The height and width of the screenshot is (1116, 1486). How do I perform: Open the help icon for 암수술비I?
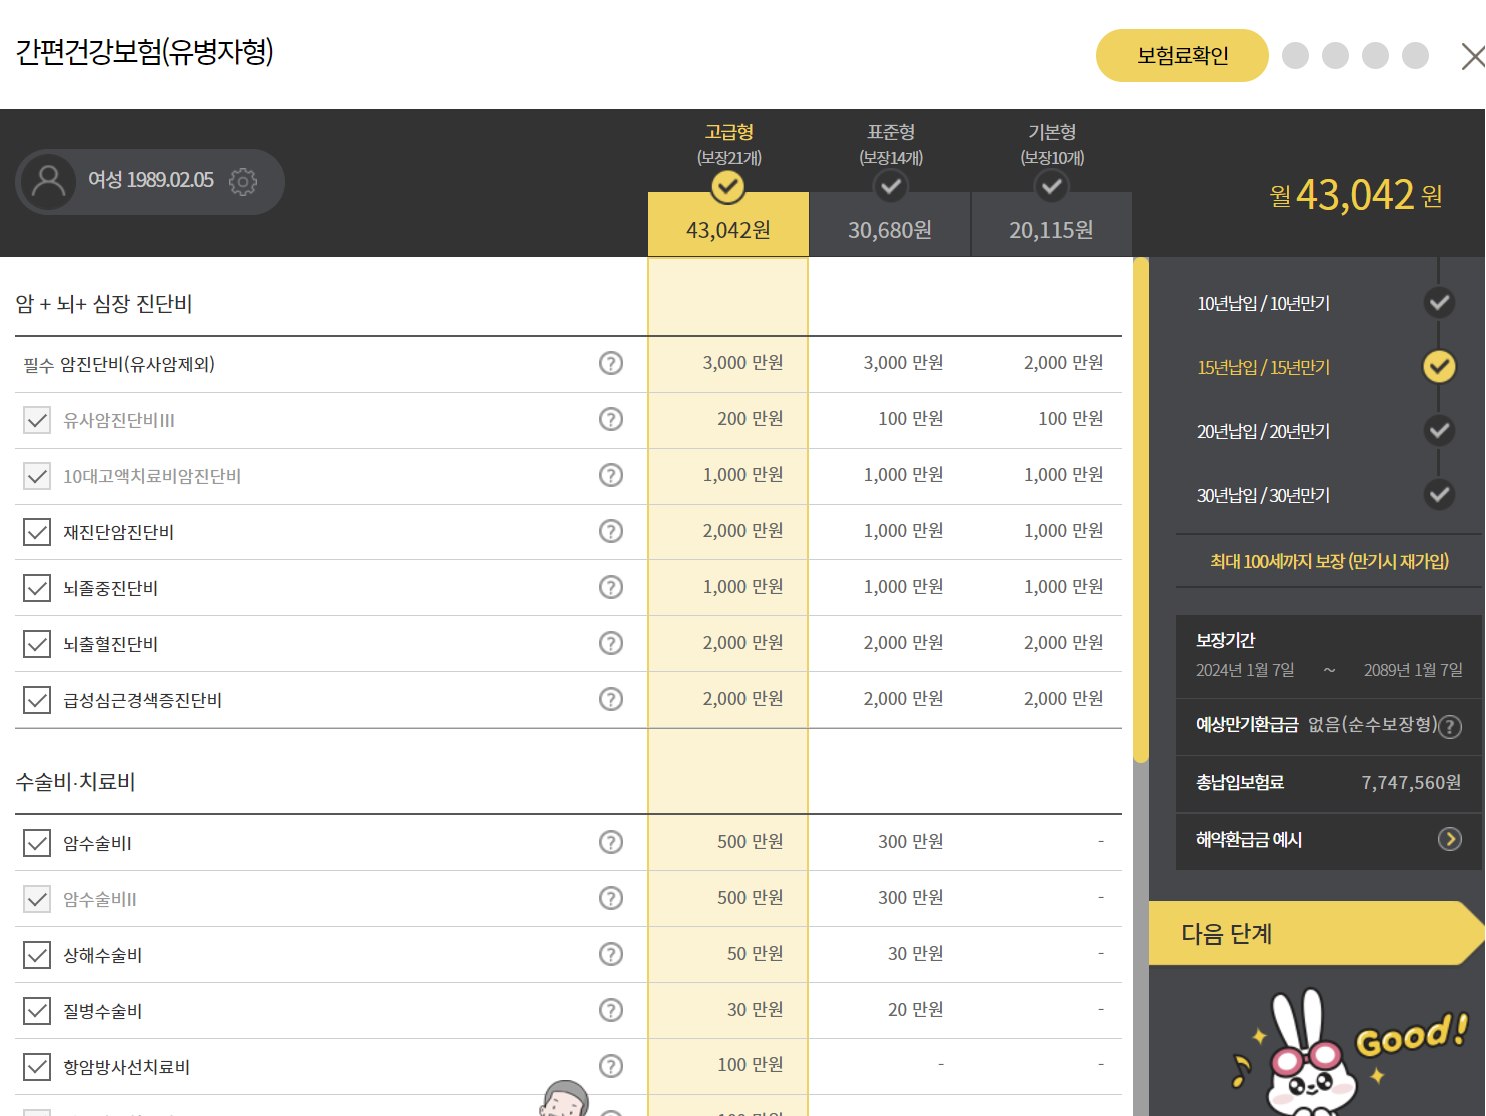(611, 842)
